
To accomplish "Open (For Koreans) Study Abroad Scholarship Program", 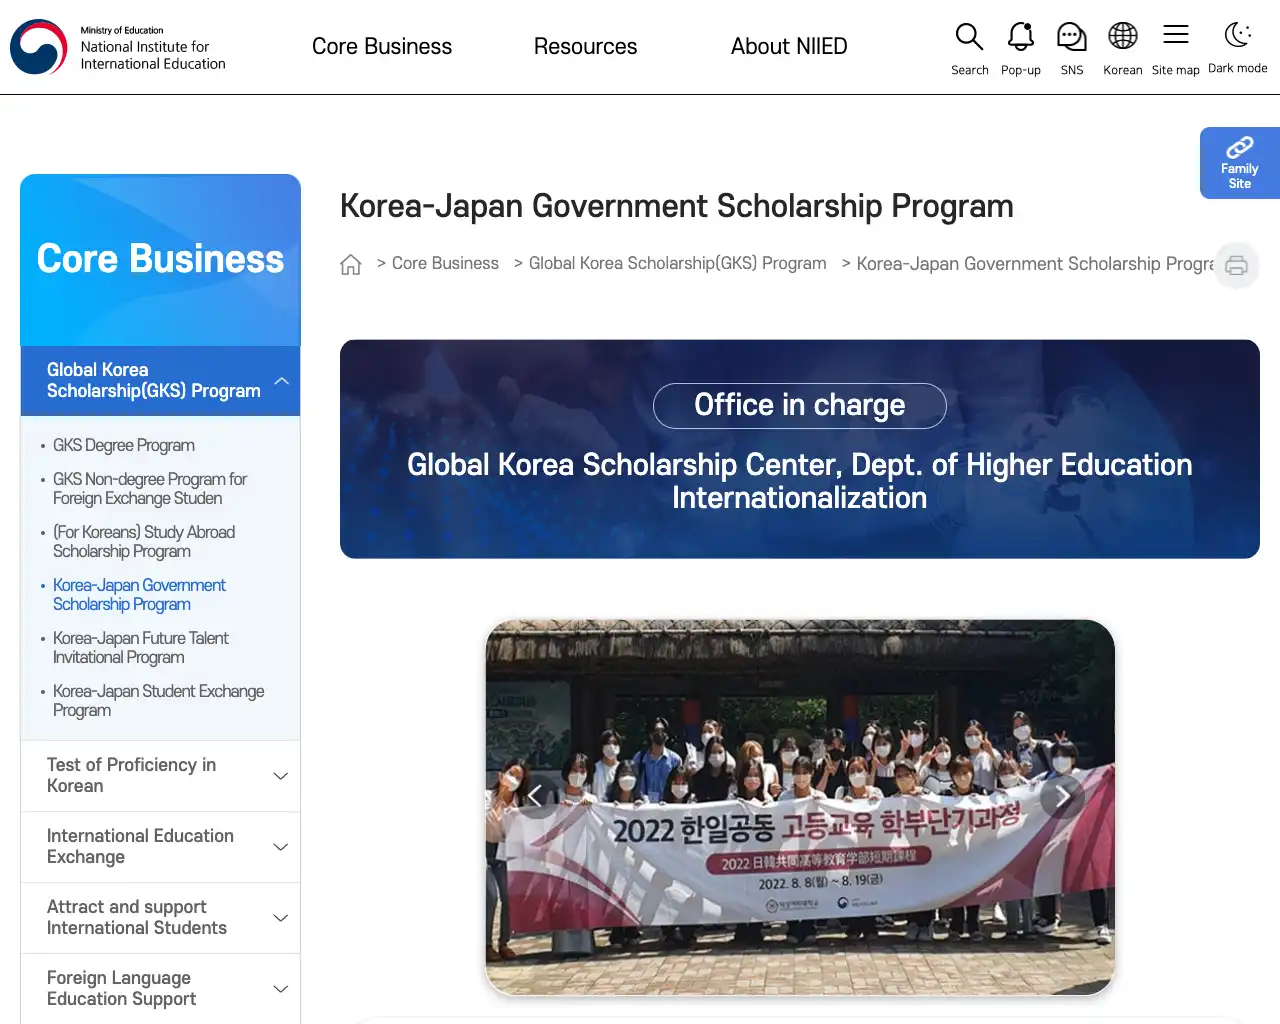I will click(144, 542).
